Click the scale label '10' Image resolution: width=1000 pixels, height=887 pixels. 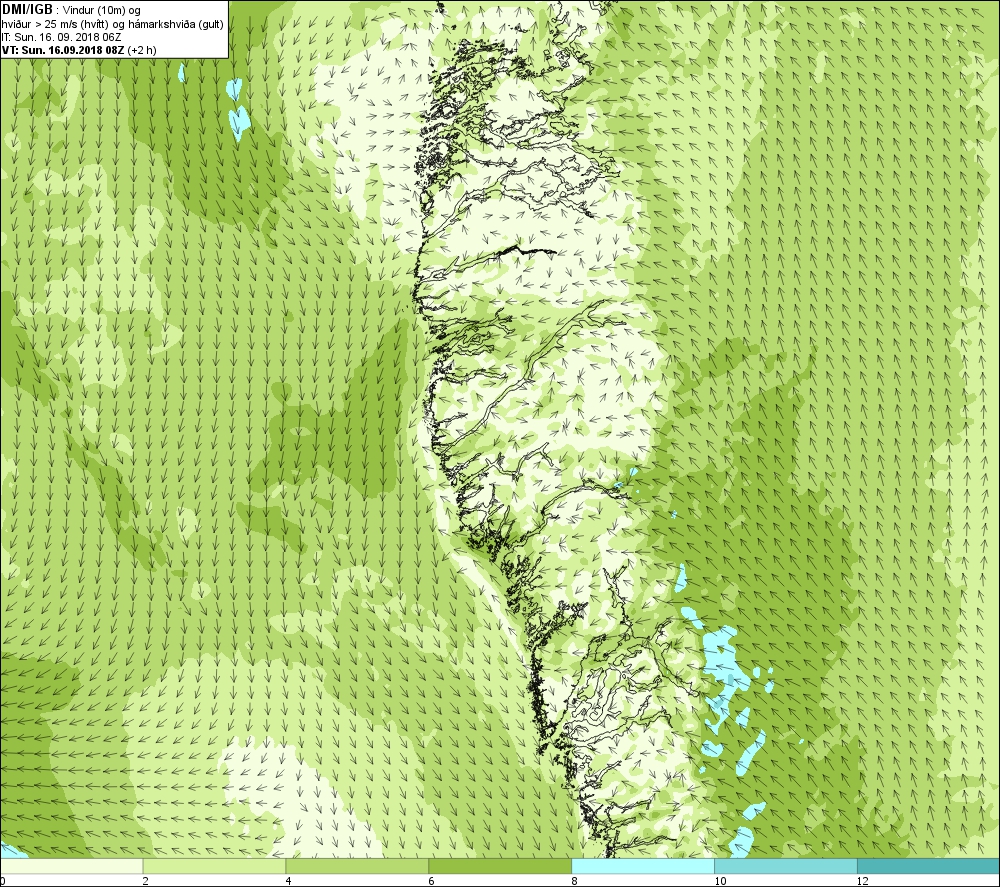coord(720,881)
